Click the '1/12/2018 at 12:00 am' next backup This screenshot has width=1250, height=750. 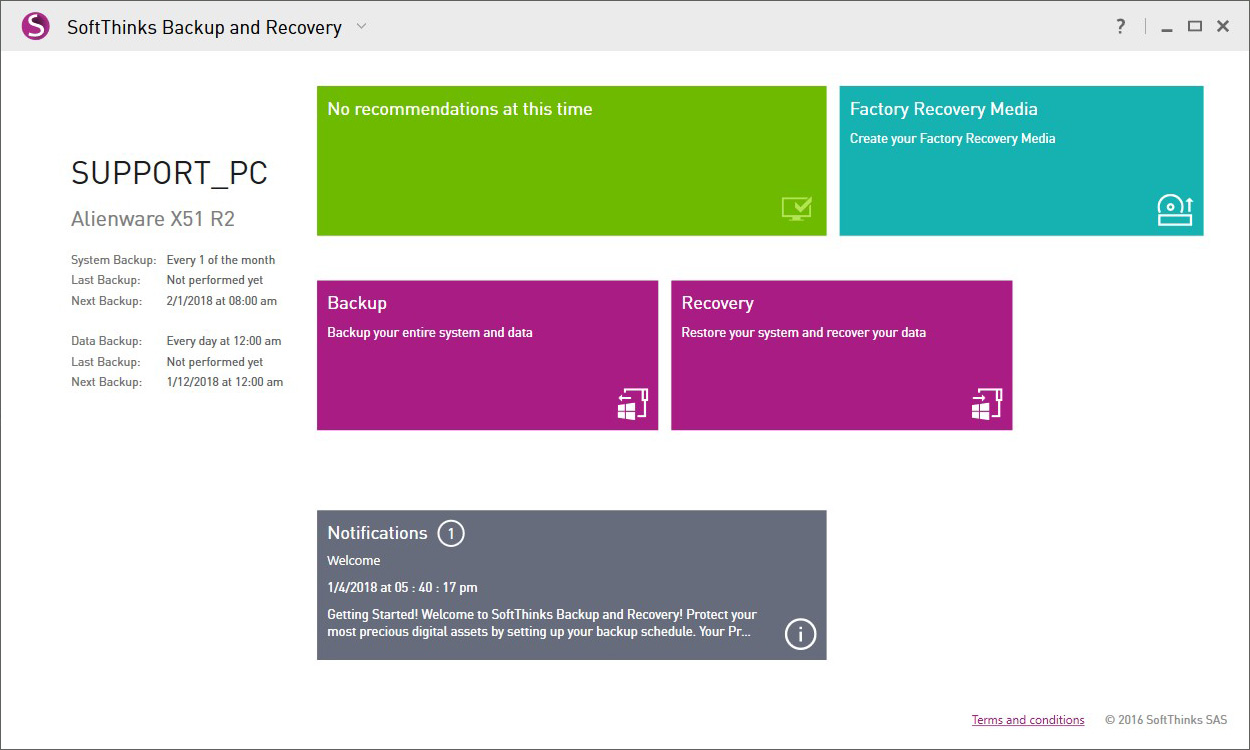click(225, 382)
